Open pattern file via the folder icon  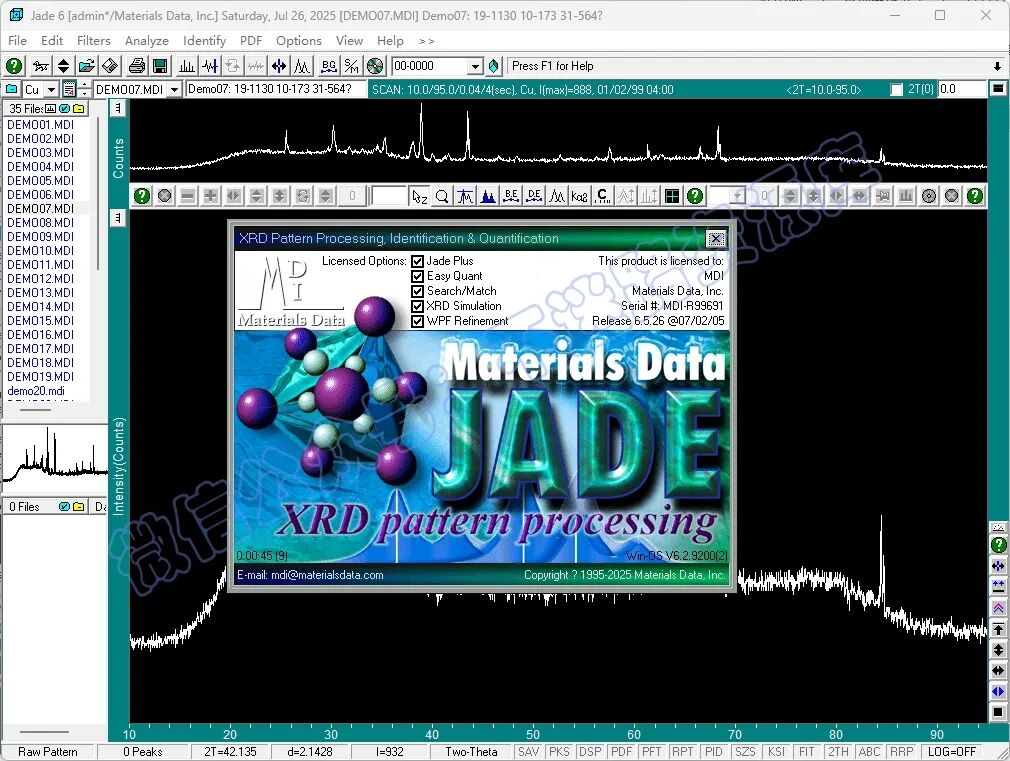coord(86,66)
